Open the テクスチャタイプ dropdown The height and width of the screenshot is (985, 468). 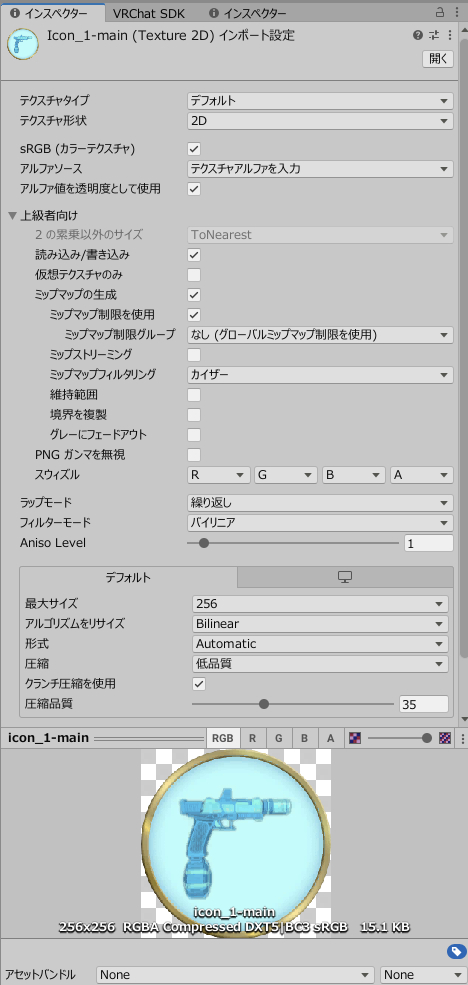[x=320, y=101]
